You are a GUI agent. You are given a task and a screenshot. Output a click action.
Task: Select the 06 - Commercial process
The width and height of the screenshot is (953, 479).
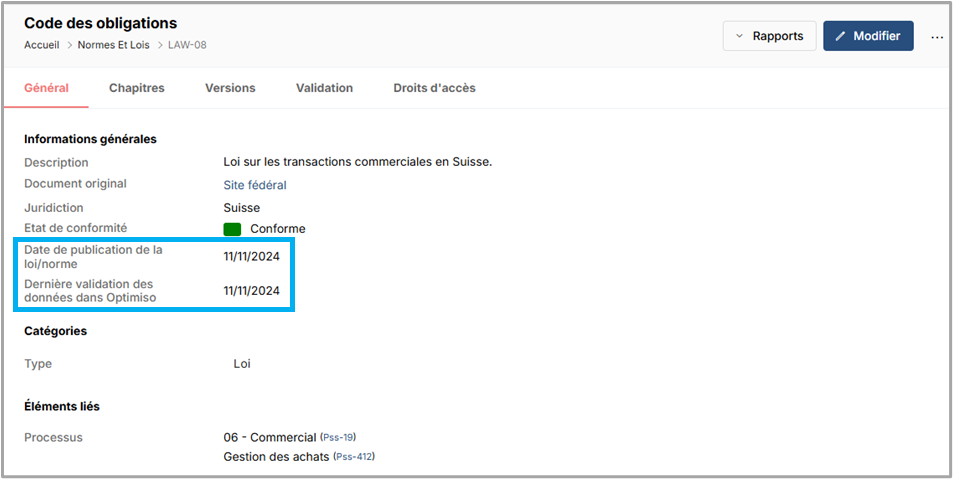tap(269, 438)
